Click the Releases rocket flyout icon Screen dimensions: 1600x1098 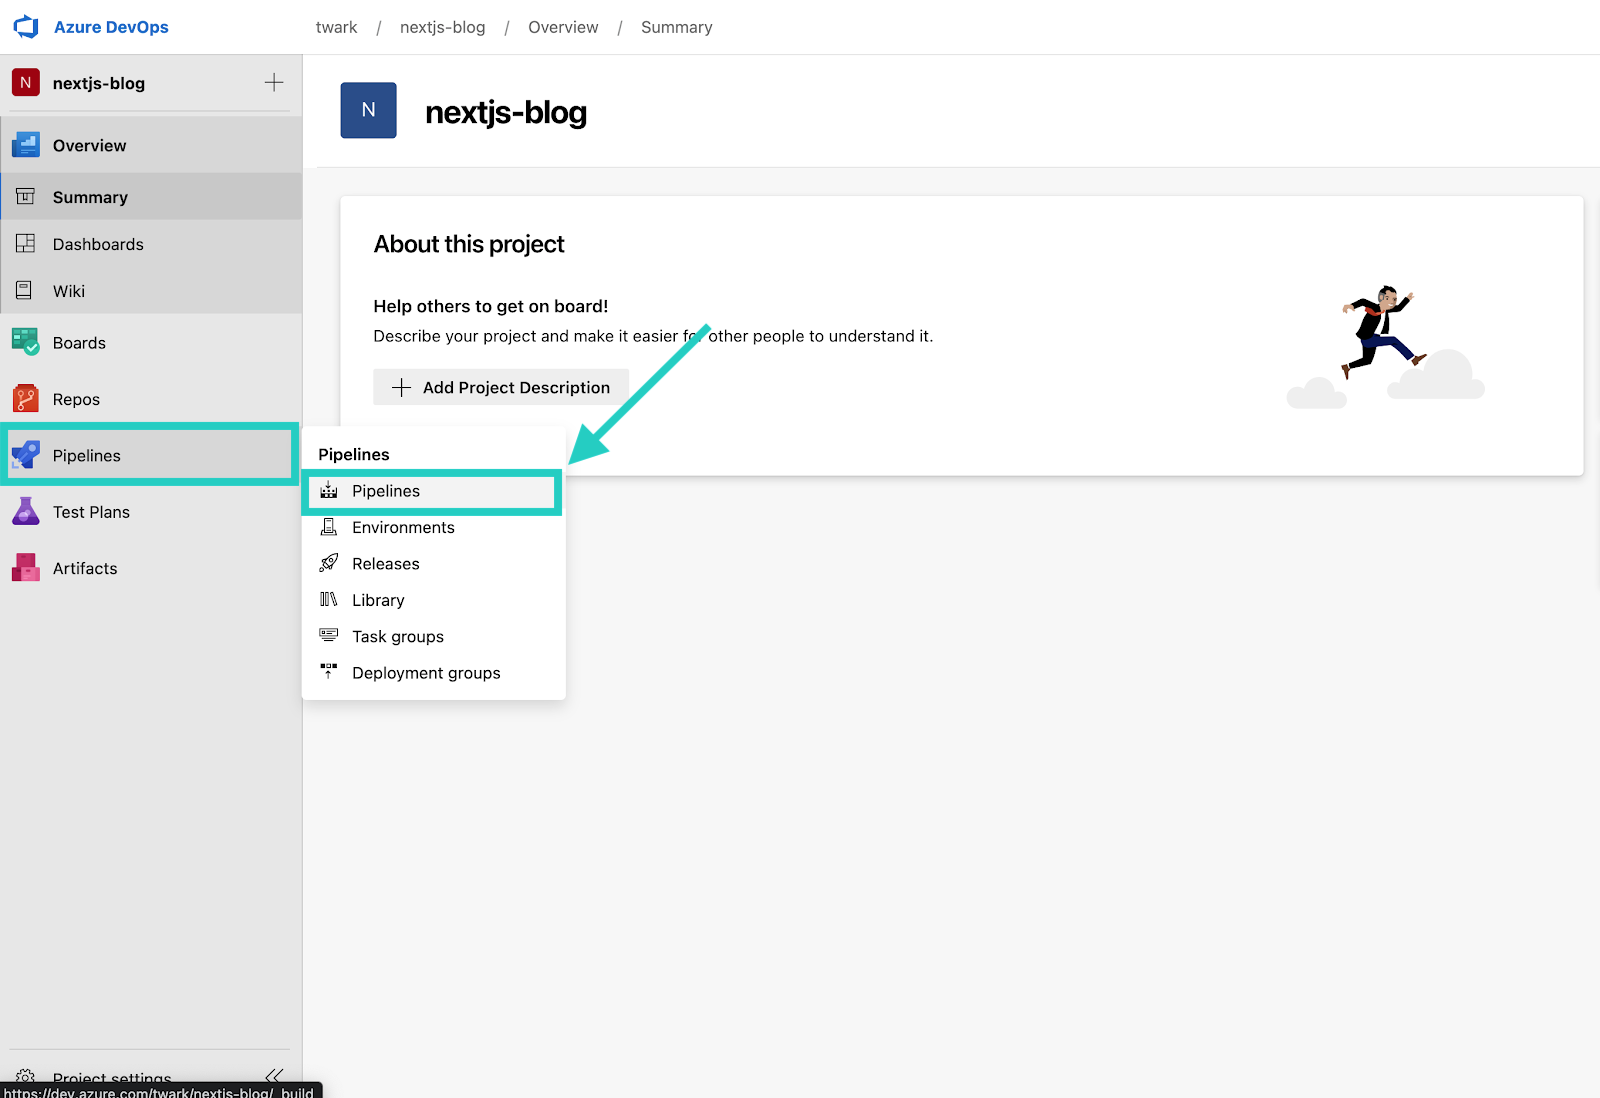click(329, 563)
